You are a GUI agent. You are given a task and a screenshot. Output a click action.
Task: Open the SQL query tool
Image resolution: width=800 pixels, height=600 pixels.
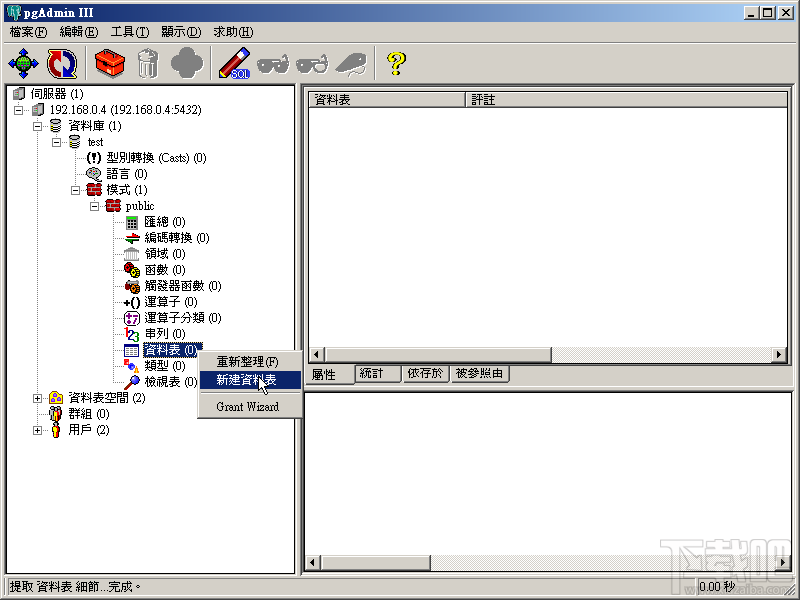[x=233, y=62]
